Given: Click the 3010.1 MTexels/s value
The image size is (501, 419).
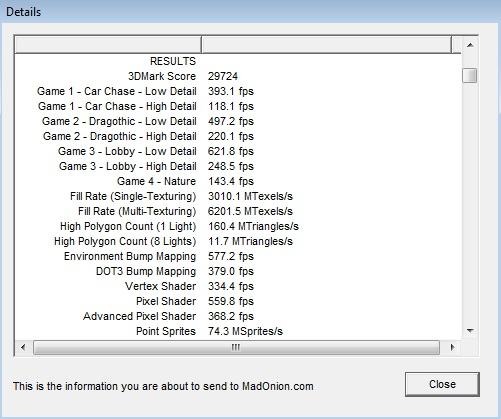Looking at the screenshot, I should tap(250, 196).
